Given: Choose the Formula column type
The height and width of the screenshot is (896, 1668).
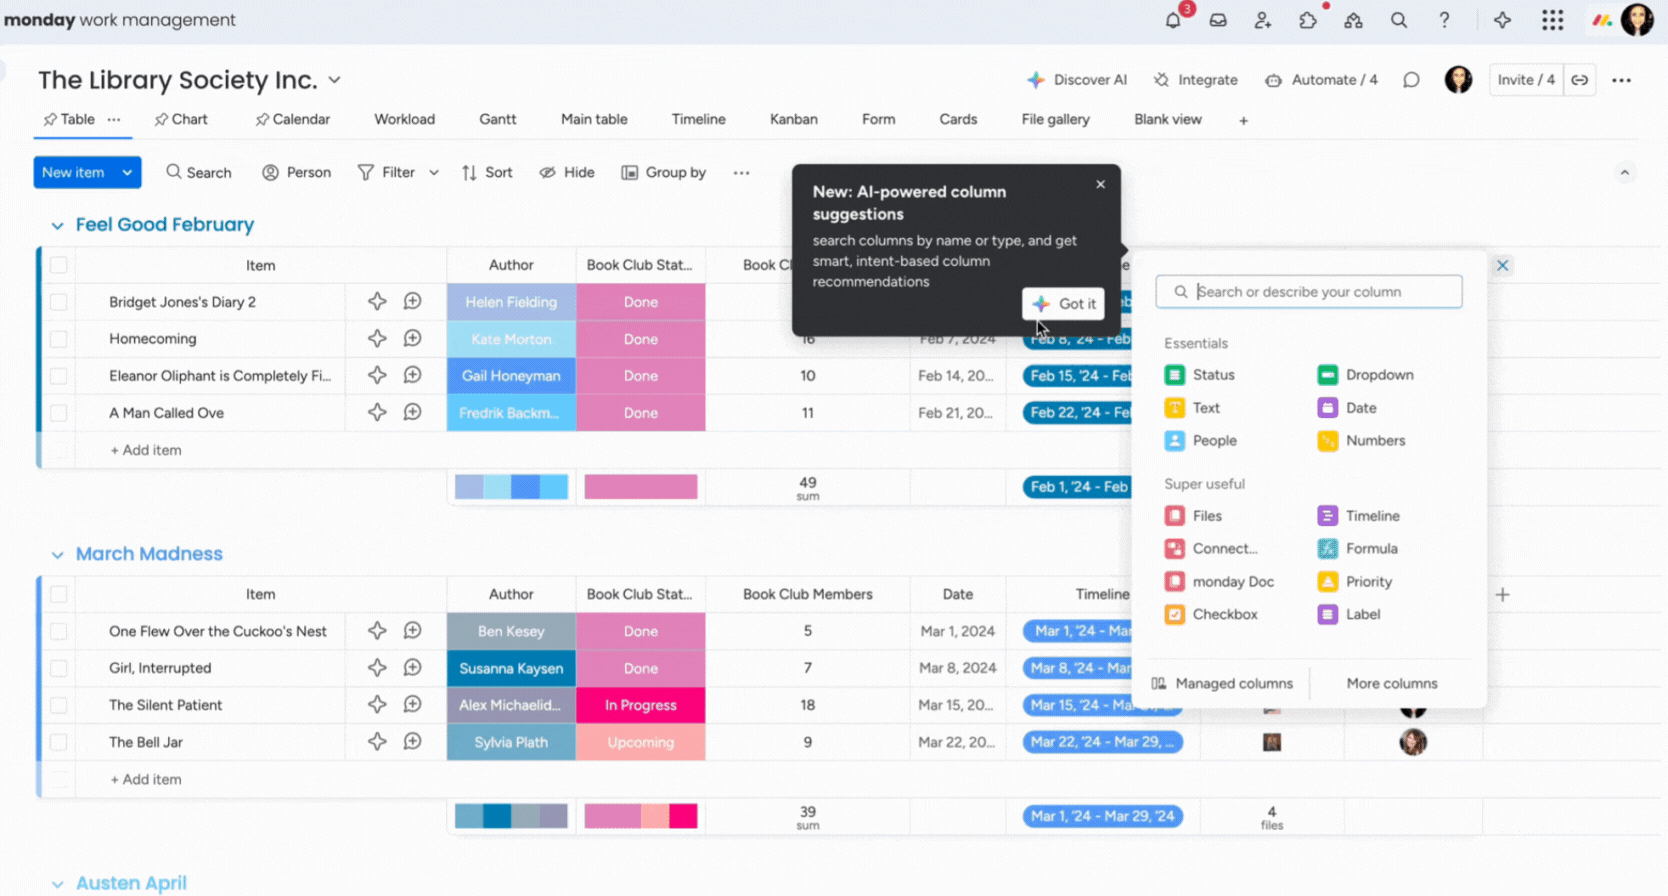Looking at the screenshot, I should click(x=1357, y=549).
